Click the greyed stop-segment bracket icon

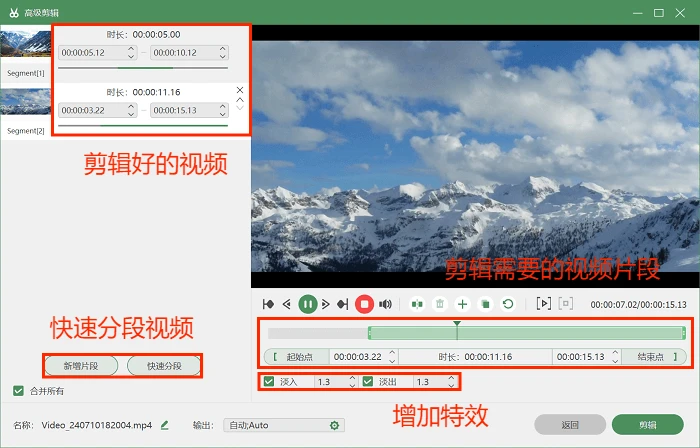pos(566,304)
